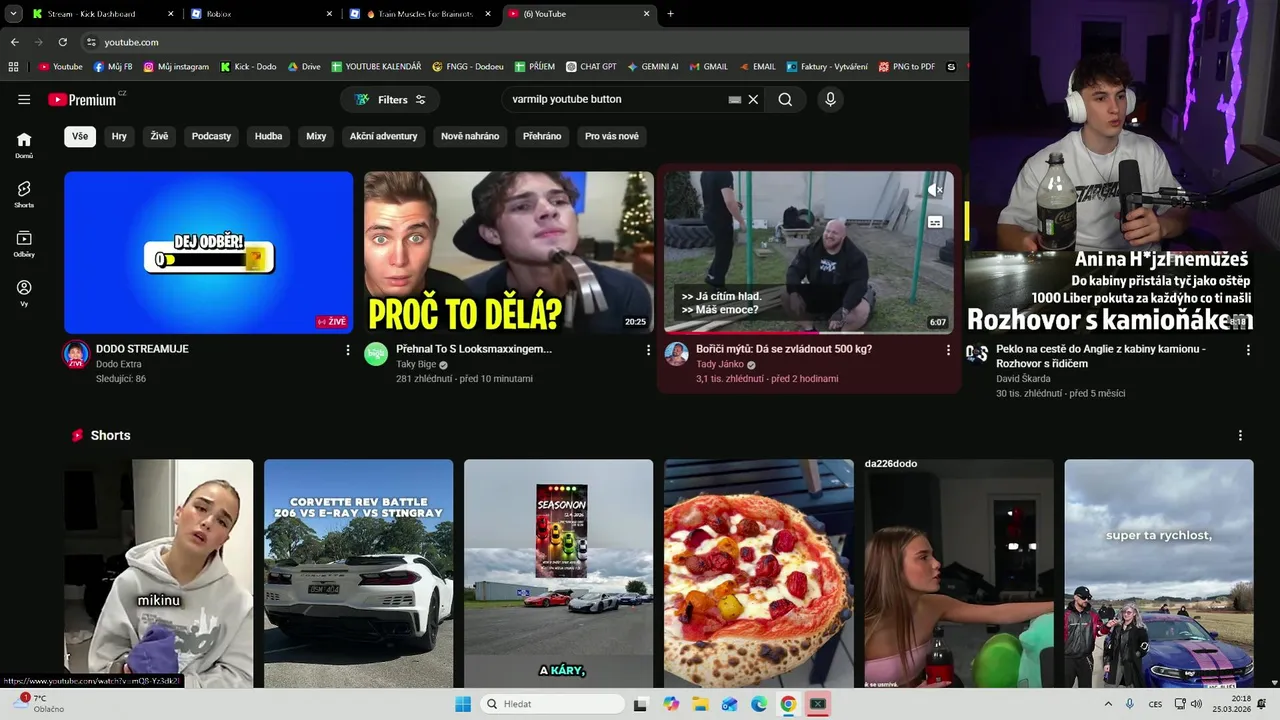Switch to the Roblox browser tab
This screenshot has width=1280, height=720.
262,14
